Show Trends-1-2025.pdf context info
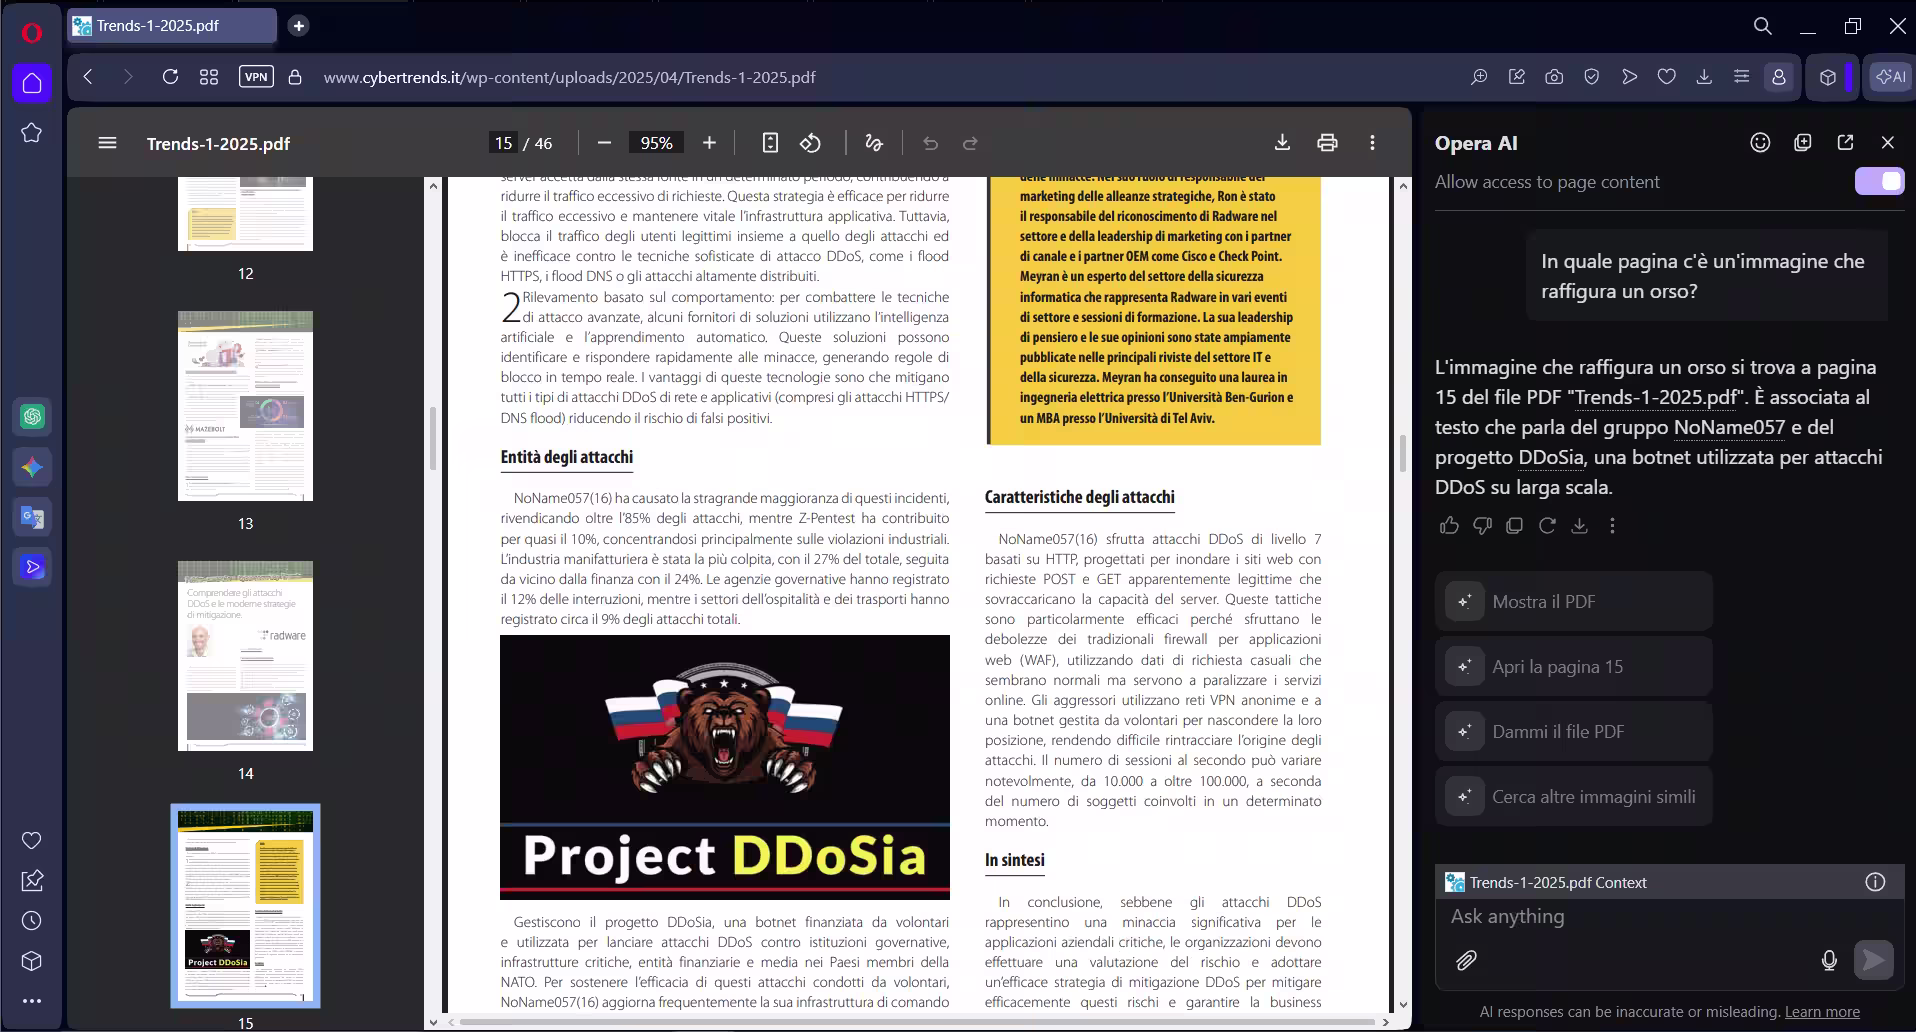 [x=1875, y=882]
